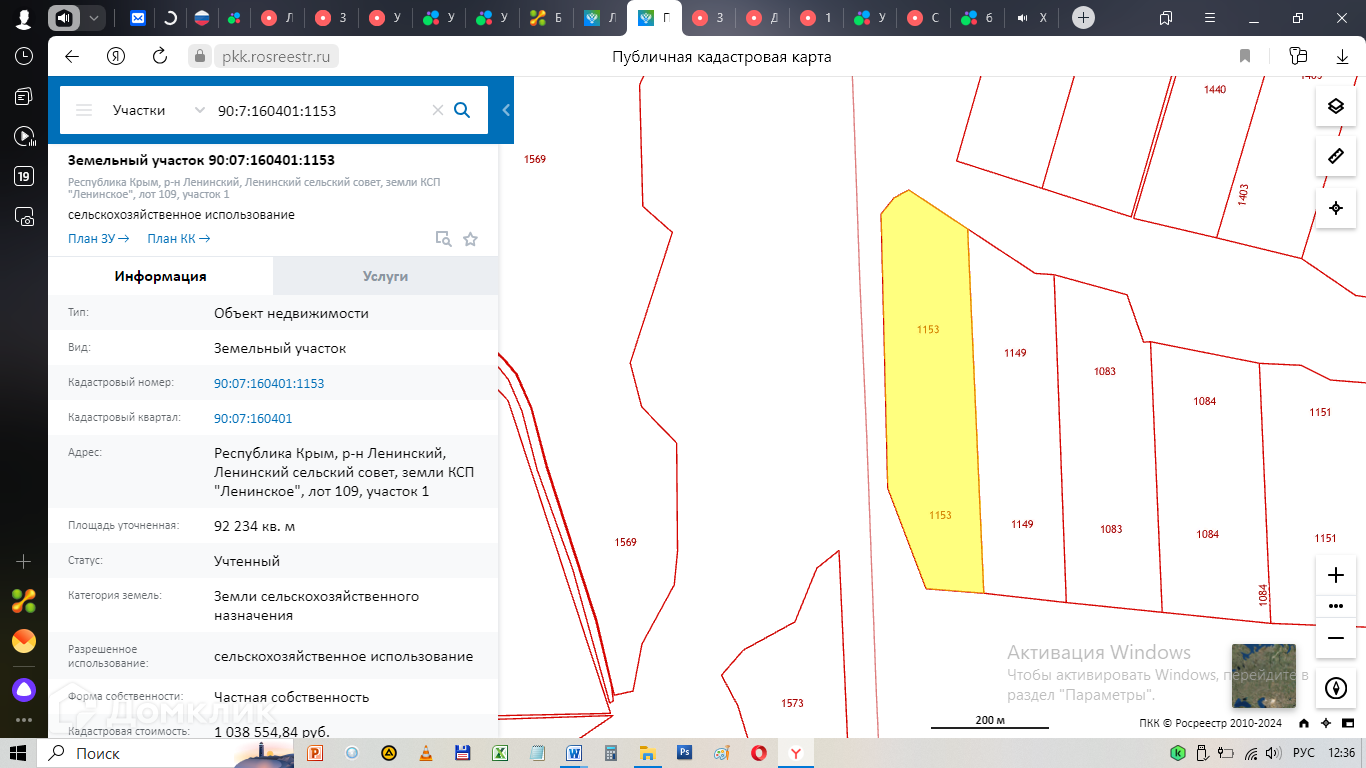Select the area value 92 234 кв. м

click(254, 526)
